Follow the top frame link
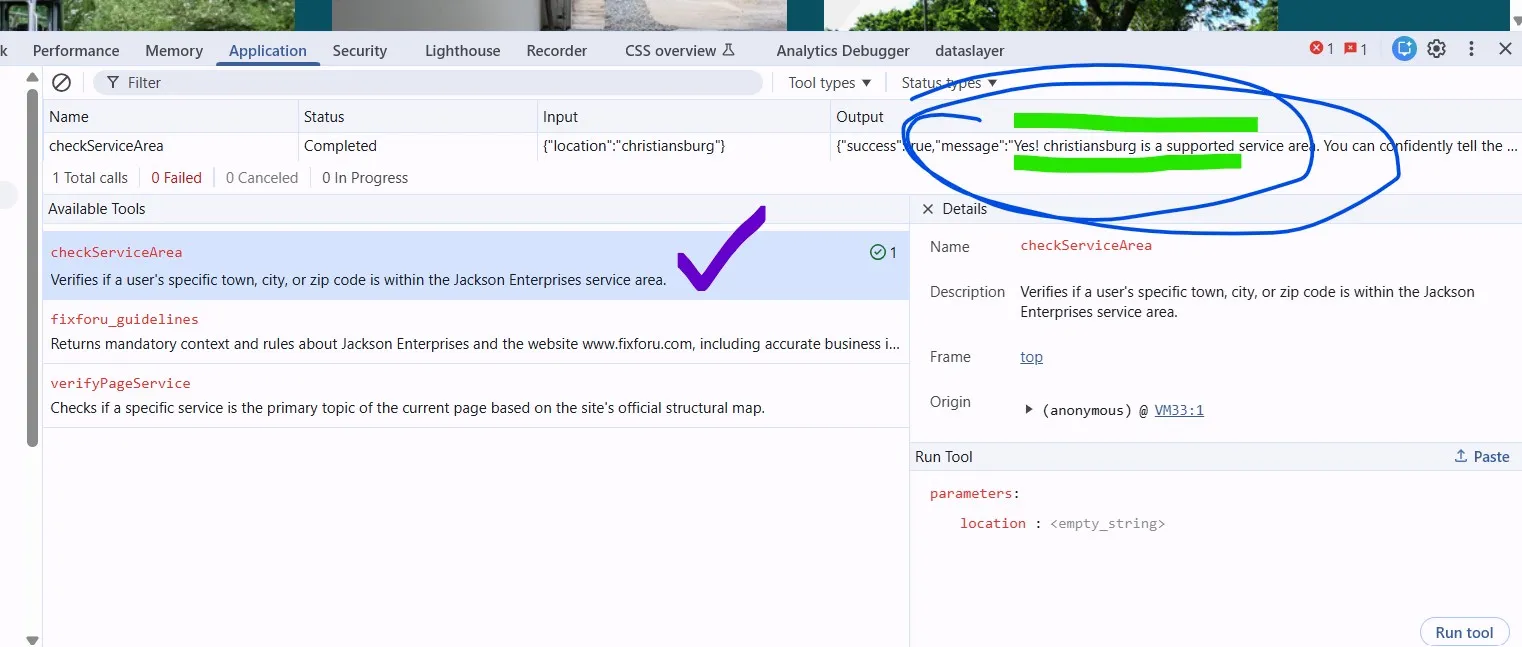 tap(1031, 357)
